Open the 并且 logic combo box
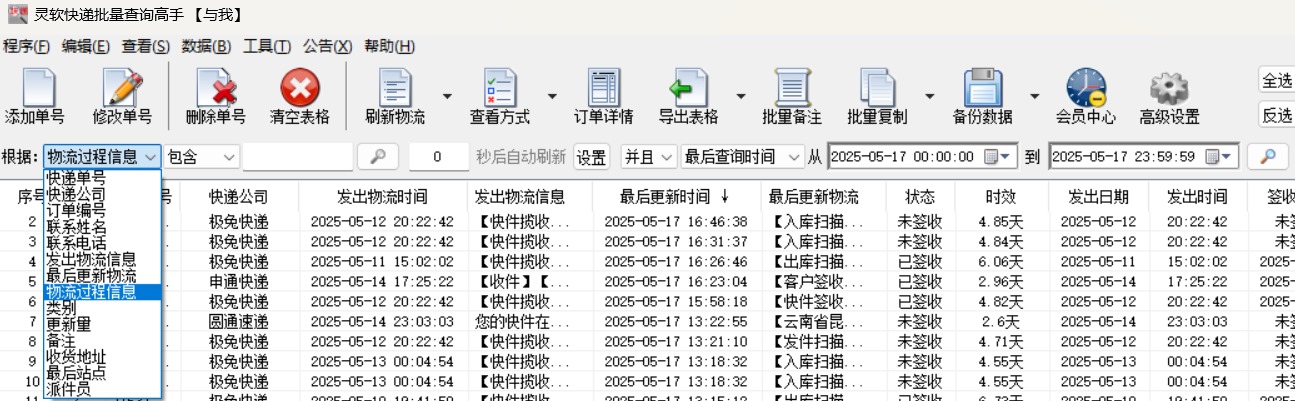Viewport: 1295px width, 401px height. point(648,157)
